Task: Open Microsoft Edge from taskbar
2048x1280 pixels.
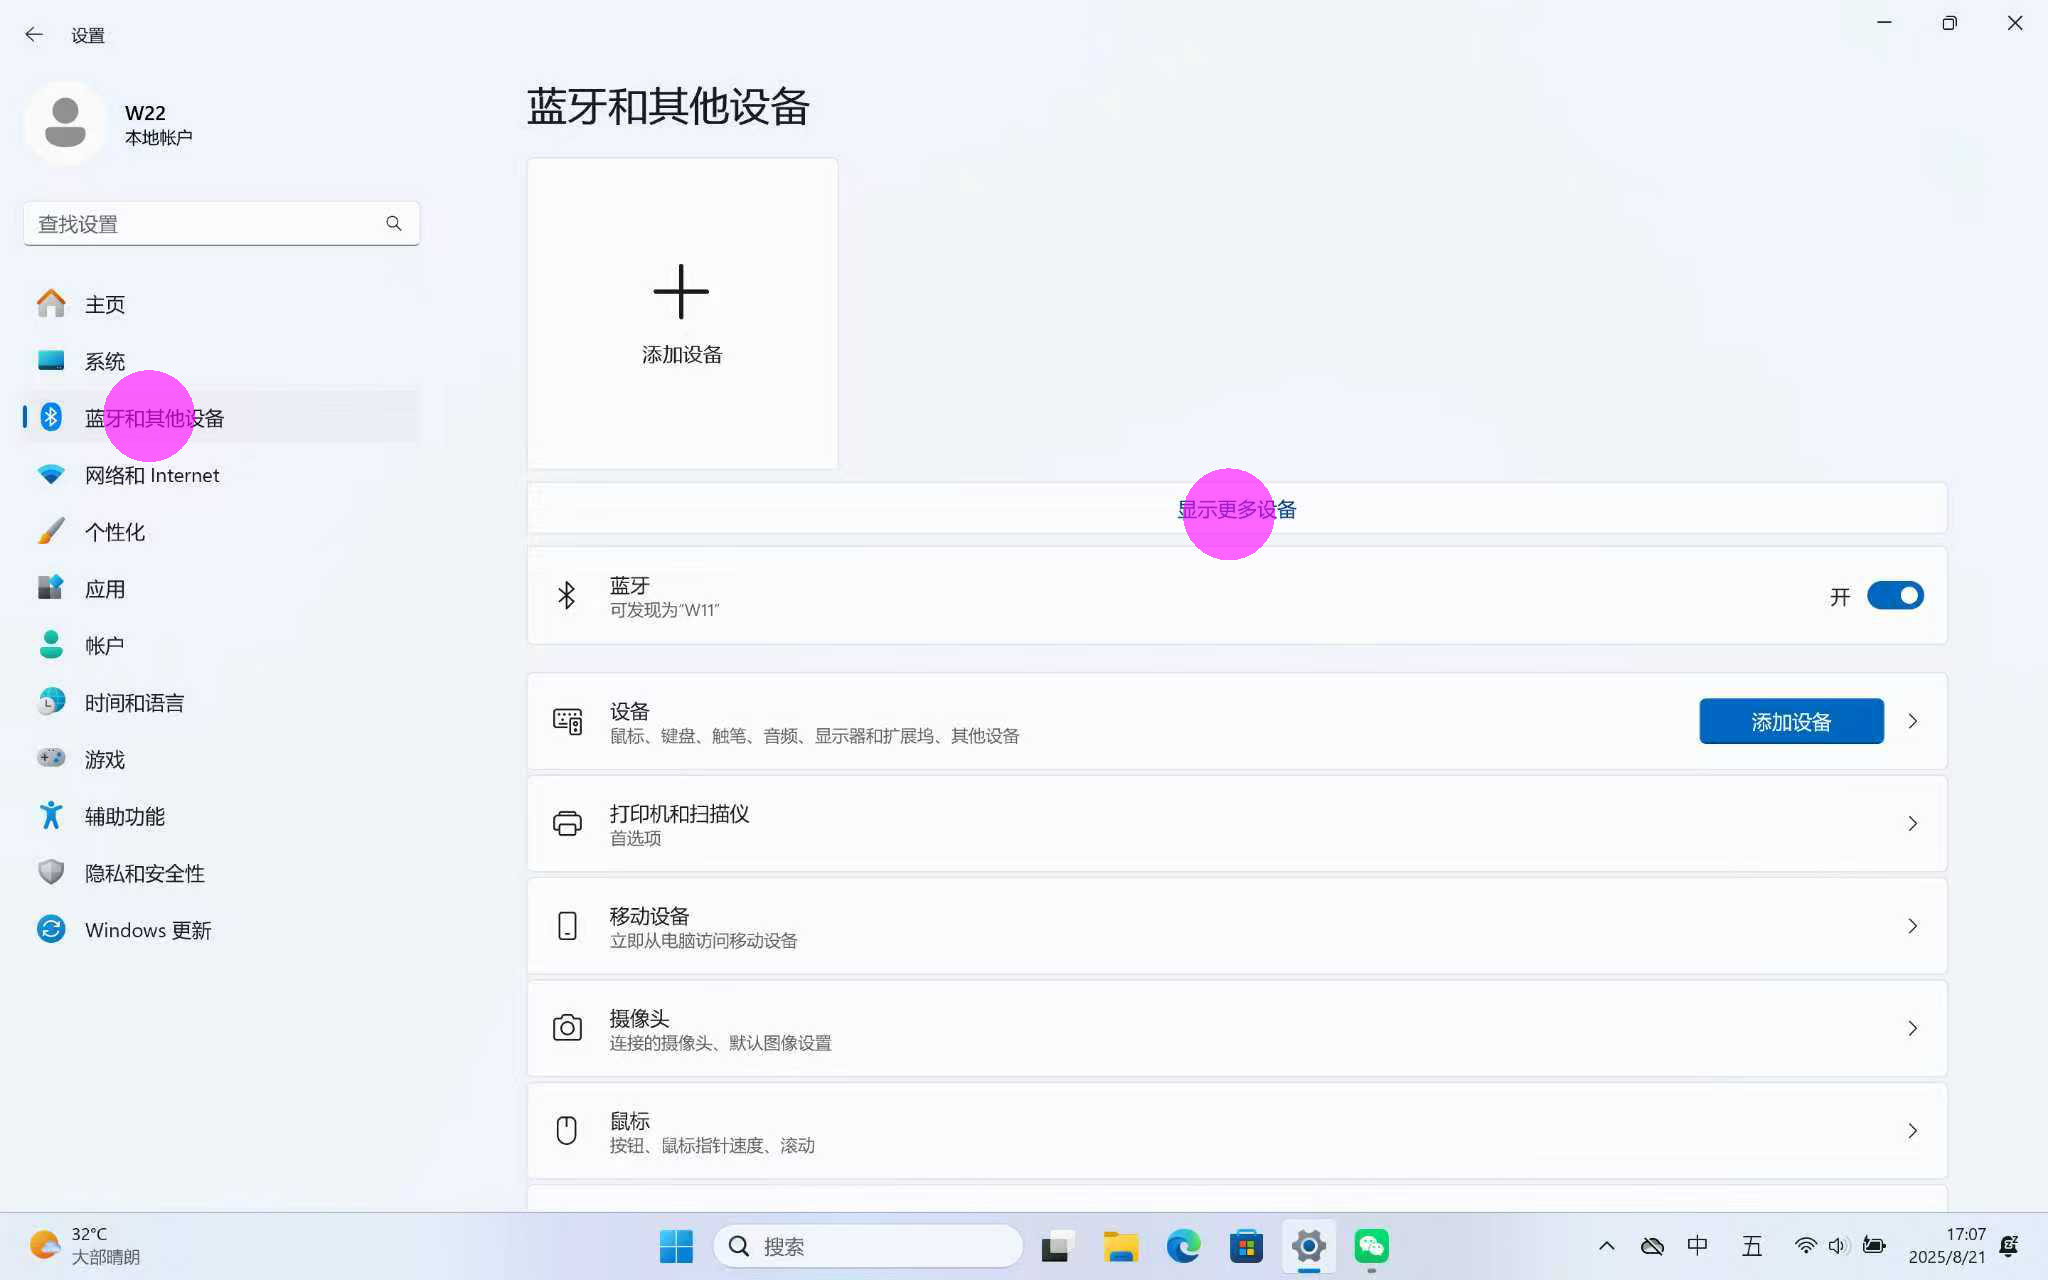Action: click(1183, 1246)
